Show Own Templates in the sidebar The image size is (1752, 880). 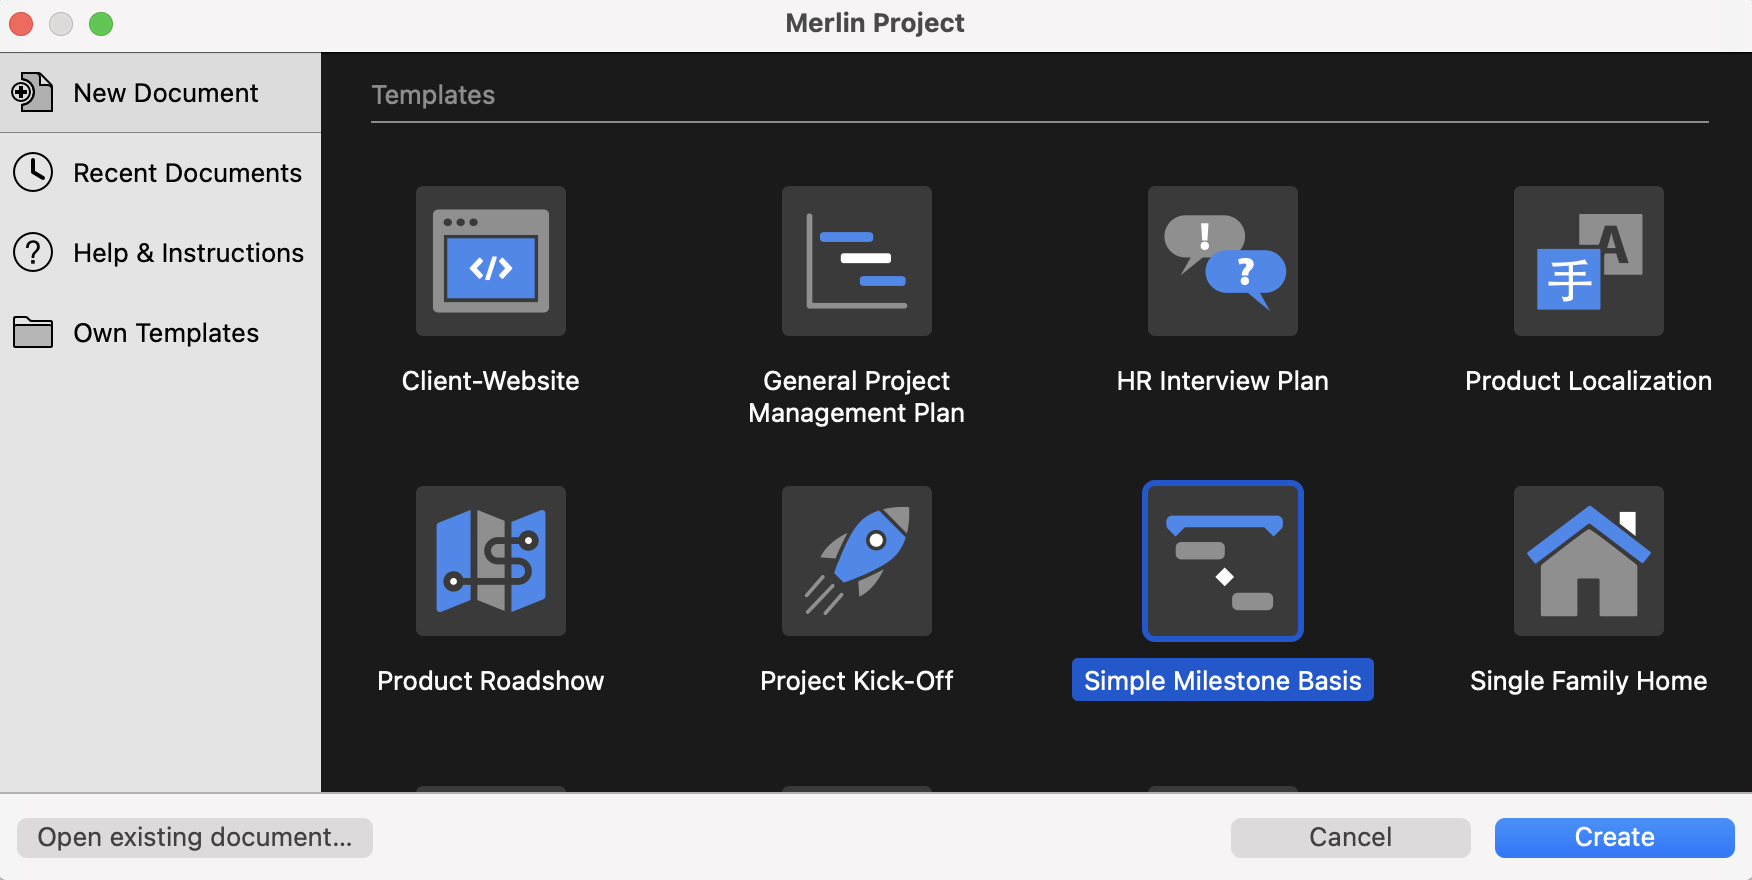tap(166, 333)
